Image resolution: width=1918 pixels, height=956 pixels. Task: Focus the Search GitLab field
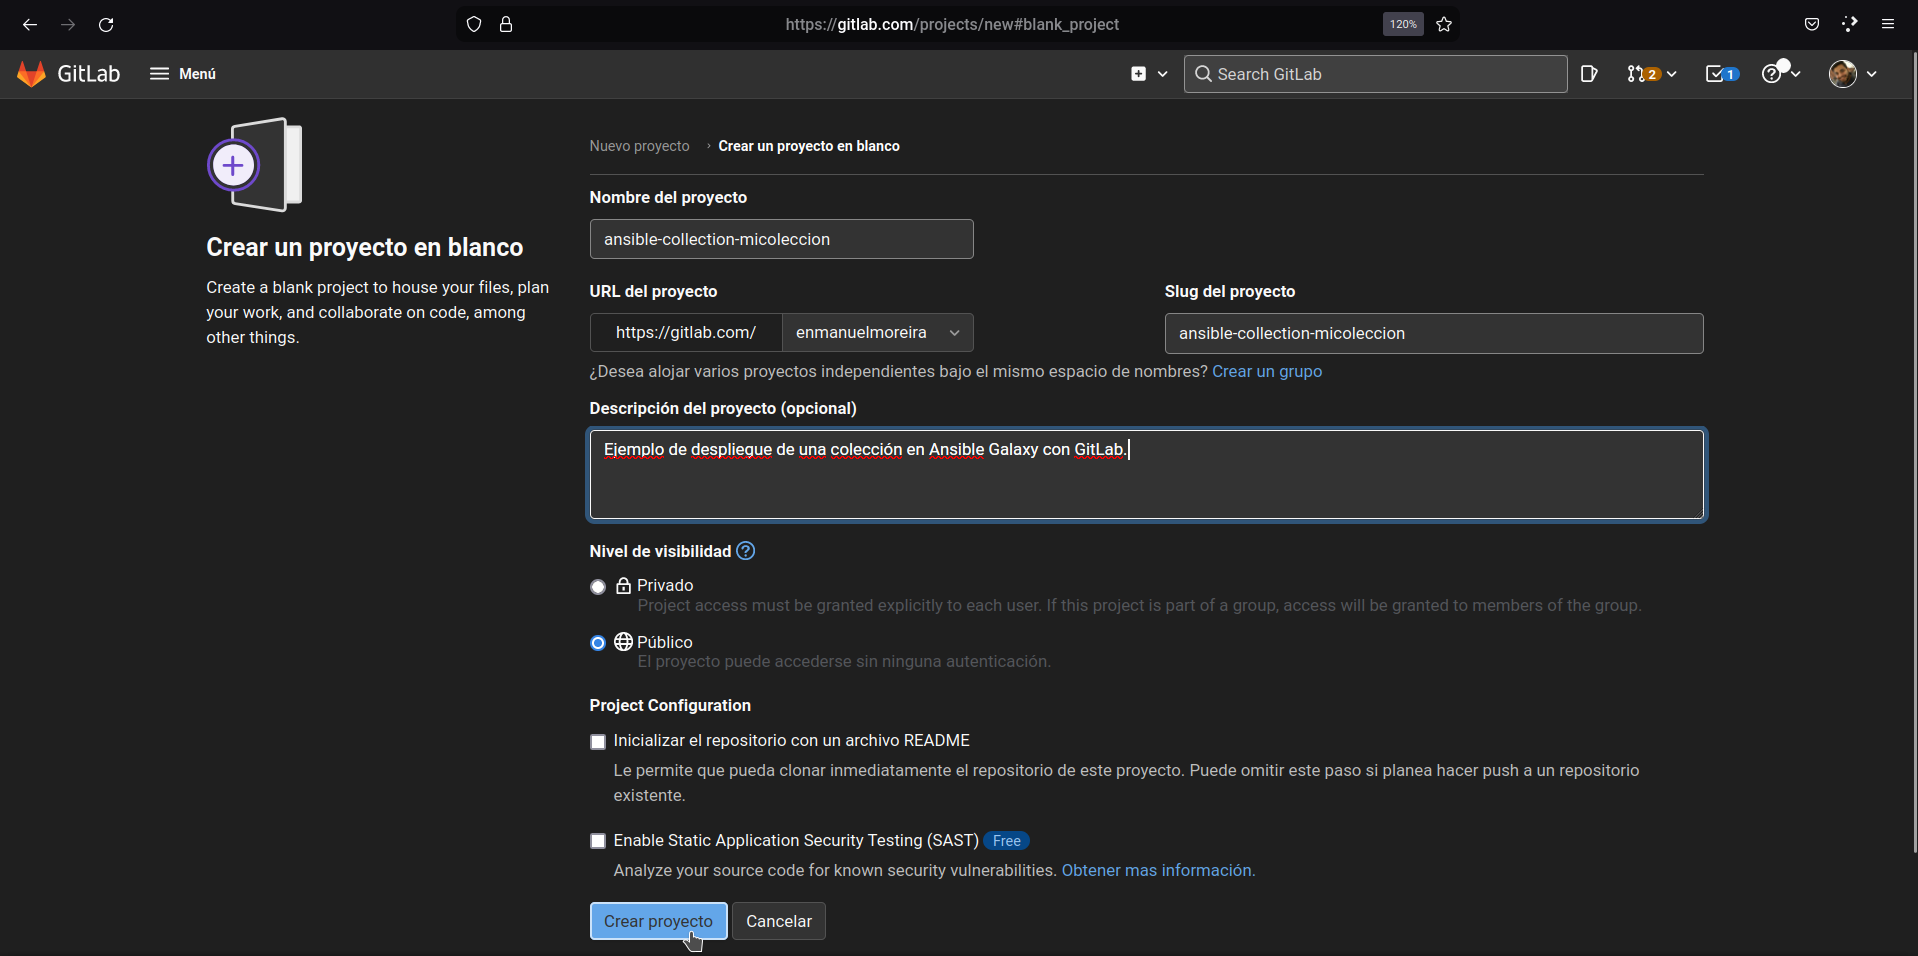pyautogui.click(x=1375, y=74)
